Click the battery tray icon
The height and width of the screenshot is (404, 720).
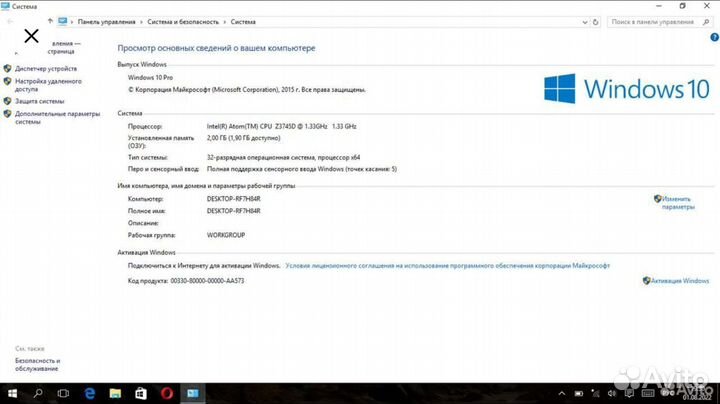(579, 393)
